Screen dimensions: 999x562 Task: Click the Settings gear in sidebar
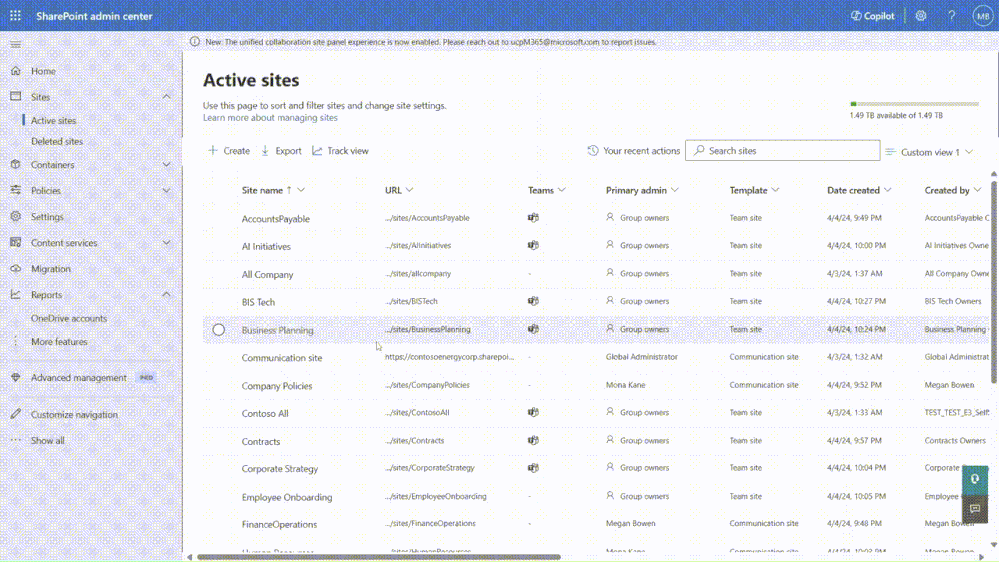[16, 217]
